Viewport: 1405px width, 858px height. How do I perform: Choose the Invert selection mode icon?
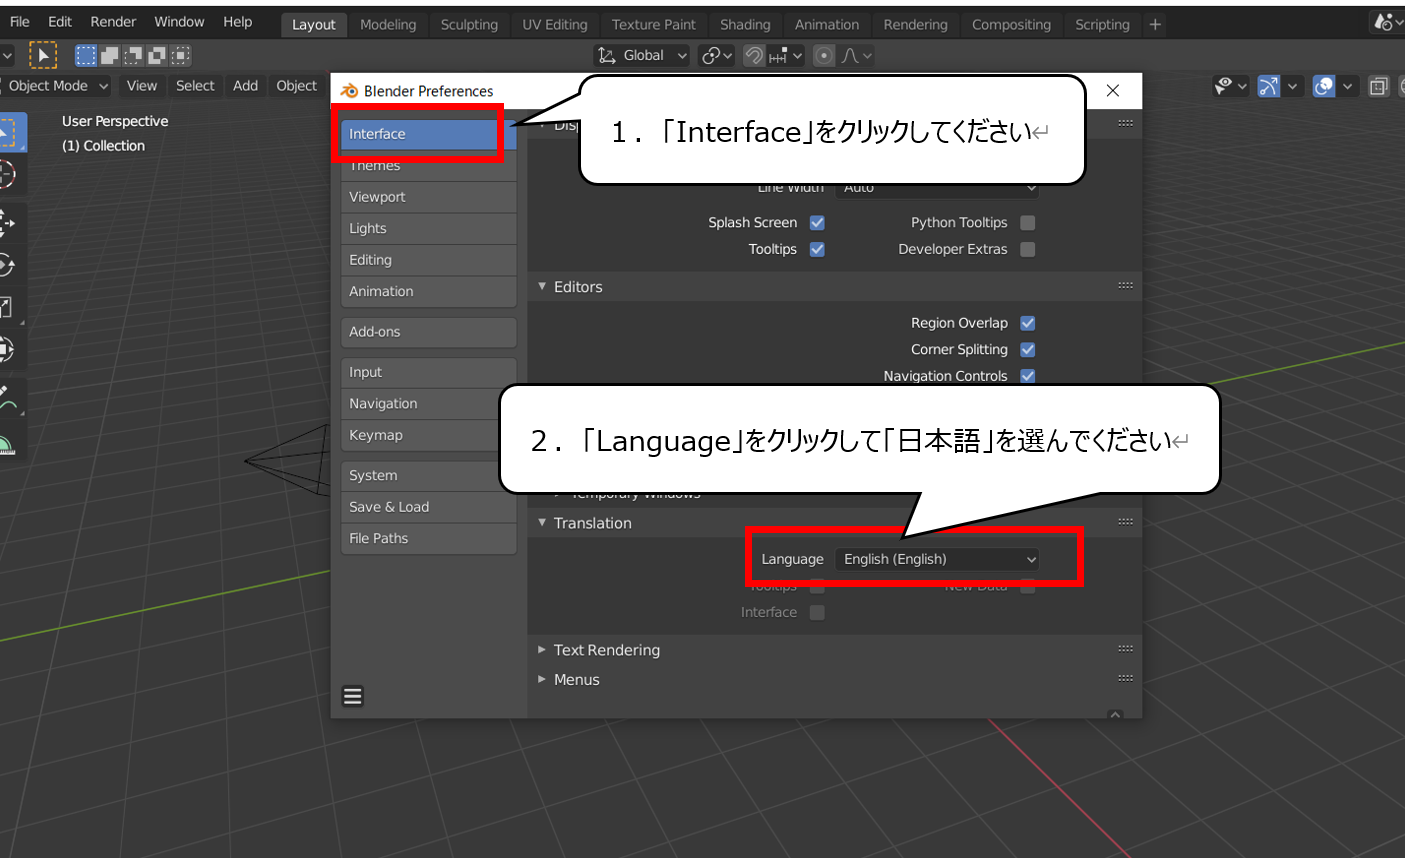tap(156, 56)
